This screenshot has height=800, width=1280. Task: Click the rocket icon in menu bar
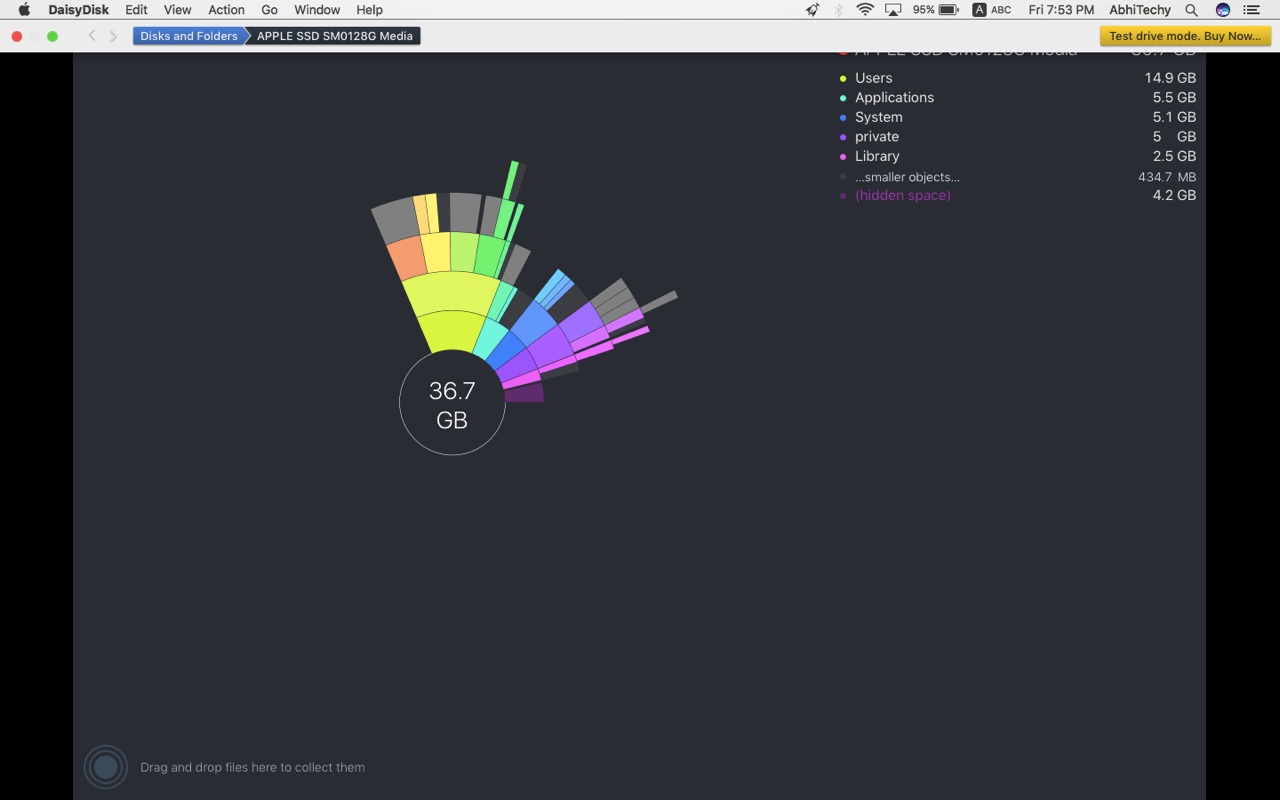click(x=813, y=10)
